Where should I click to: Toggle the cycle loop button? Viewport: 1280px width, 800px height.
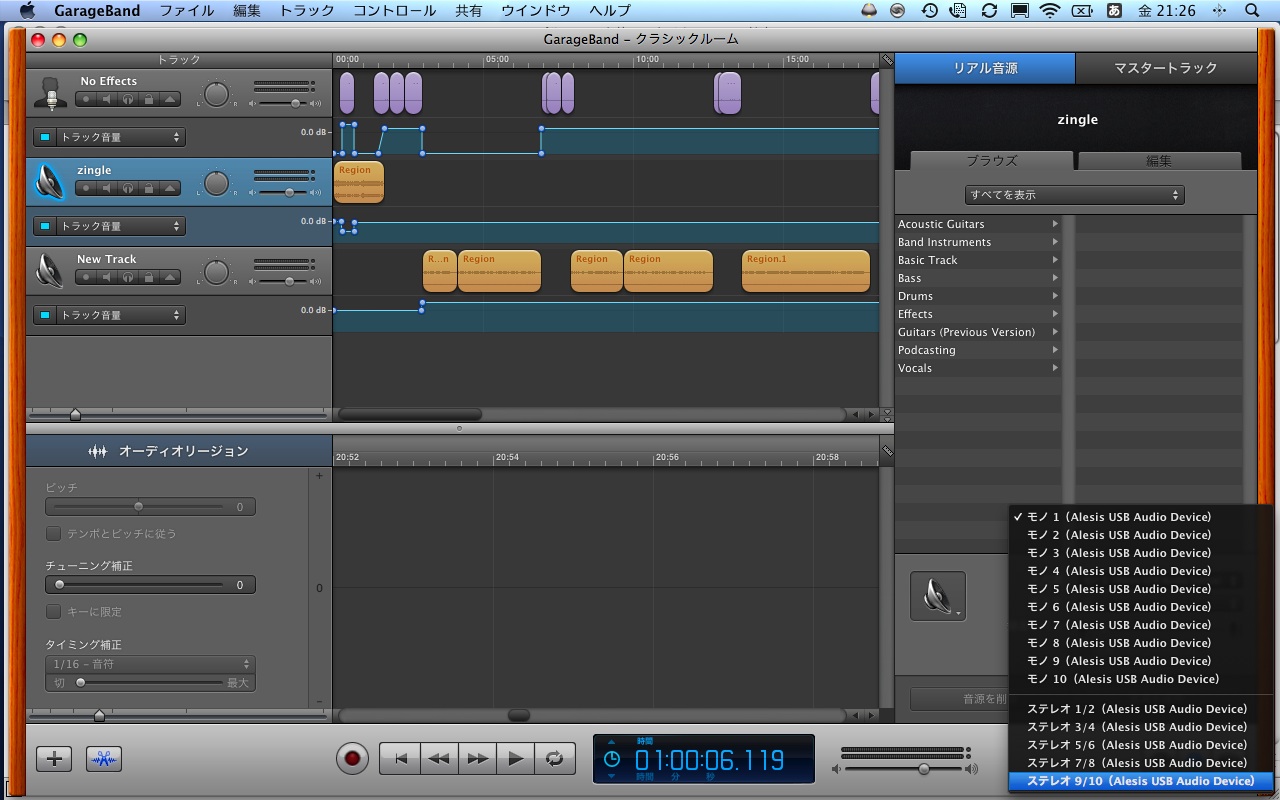click(x=554, y=758)
